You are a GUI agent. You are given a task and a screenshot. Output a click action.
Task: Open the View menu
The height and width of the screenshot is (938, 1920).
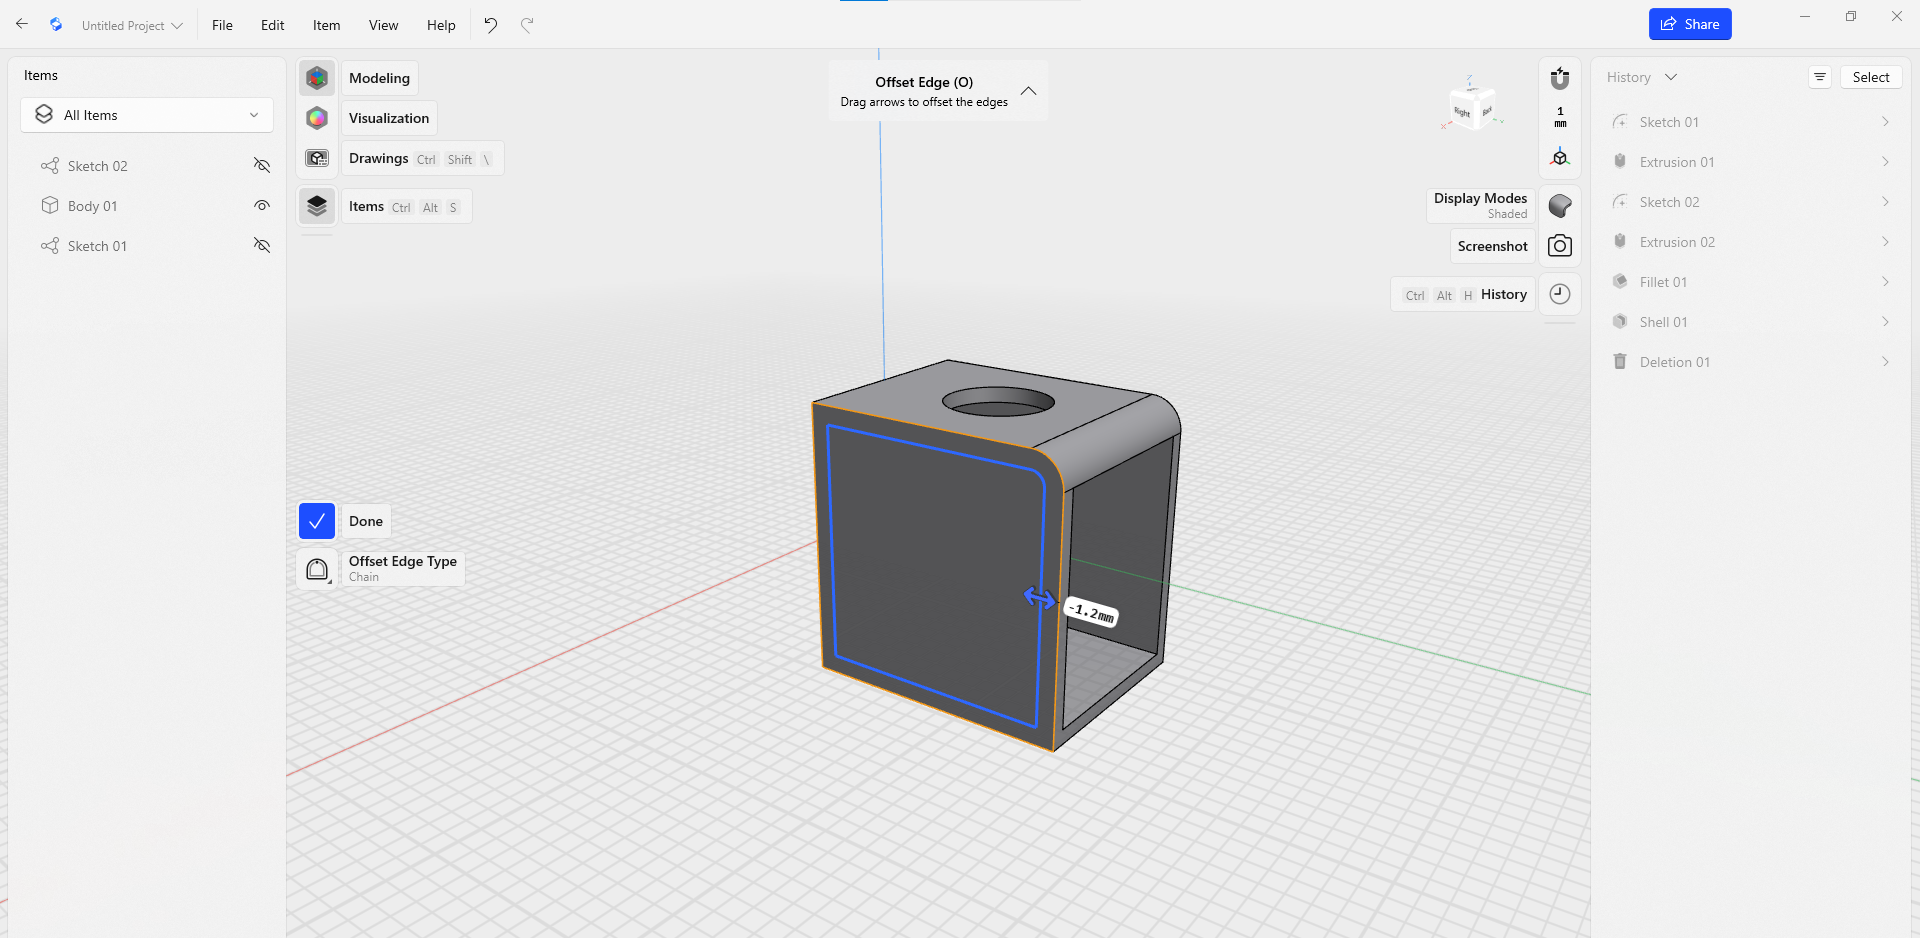click(383, 25)
